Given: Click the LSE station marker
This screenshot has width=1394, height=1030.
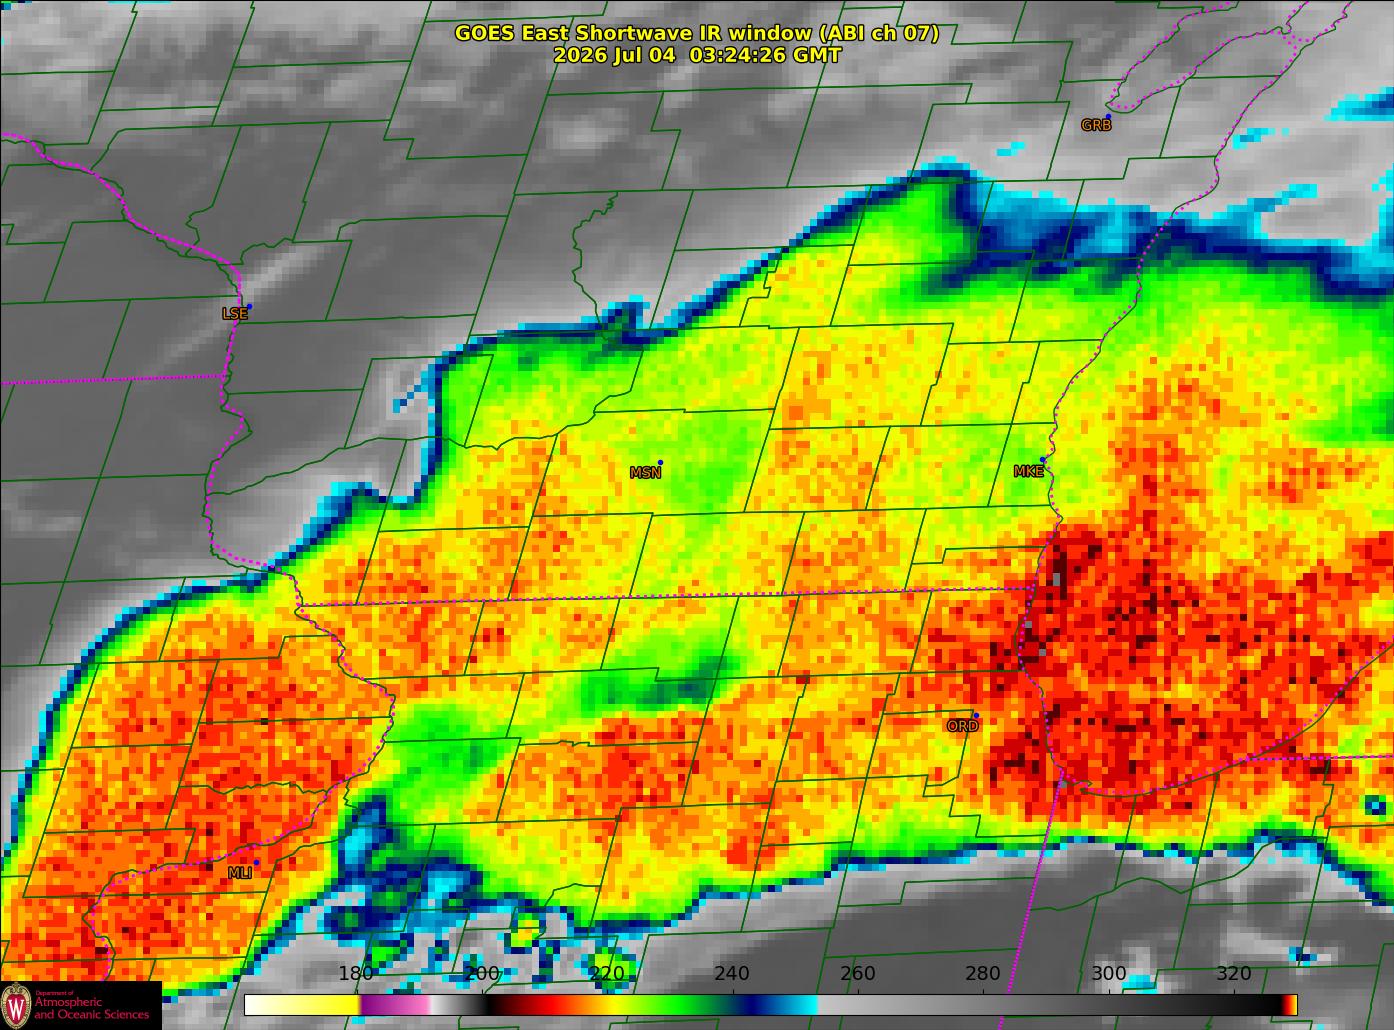Looking at the screenshot, I should coord(249,306).
